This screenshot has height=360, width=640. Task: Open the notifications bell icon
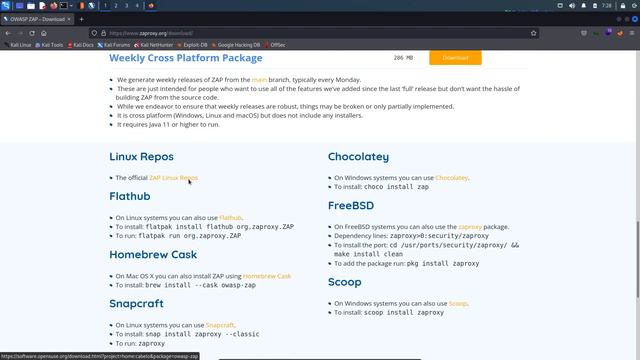[x=584, y=6]
